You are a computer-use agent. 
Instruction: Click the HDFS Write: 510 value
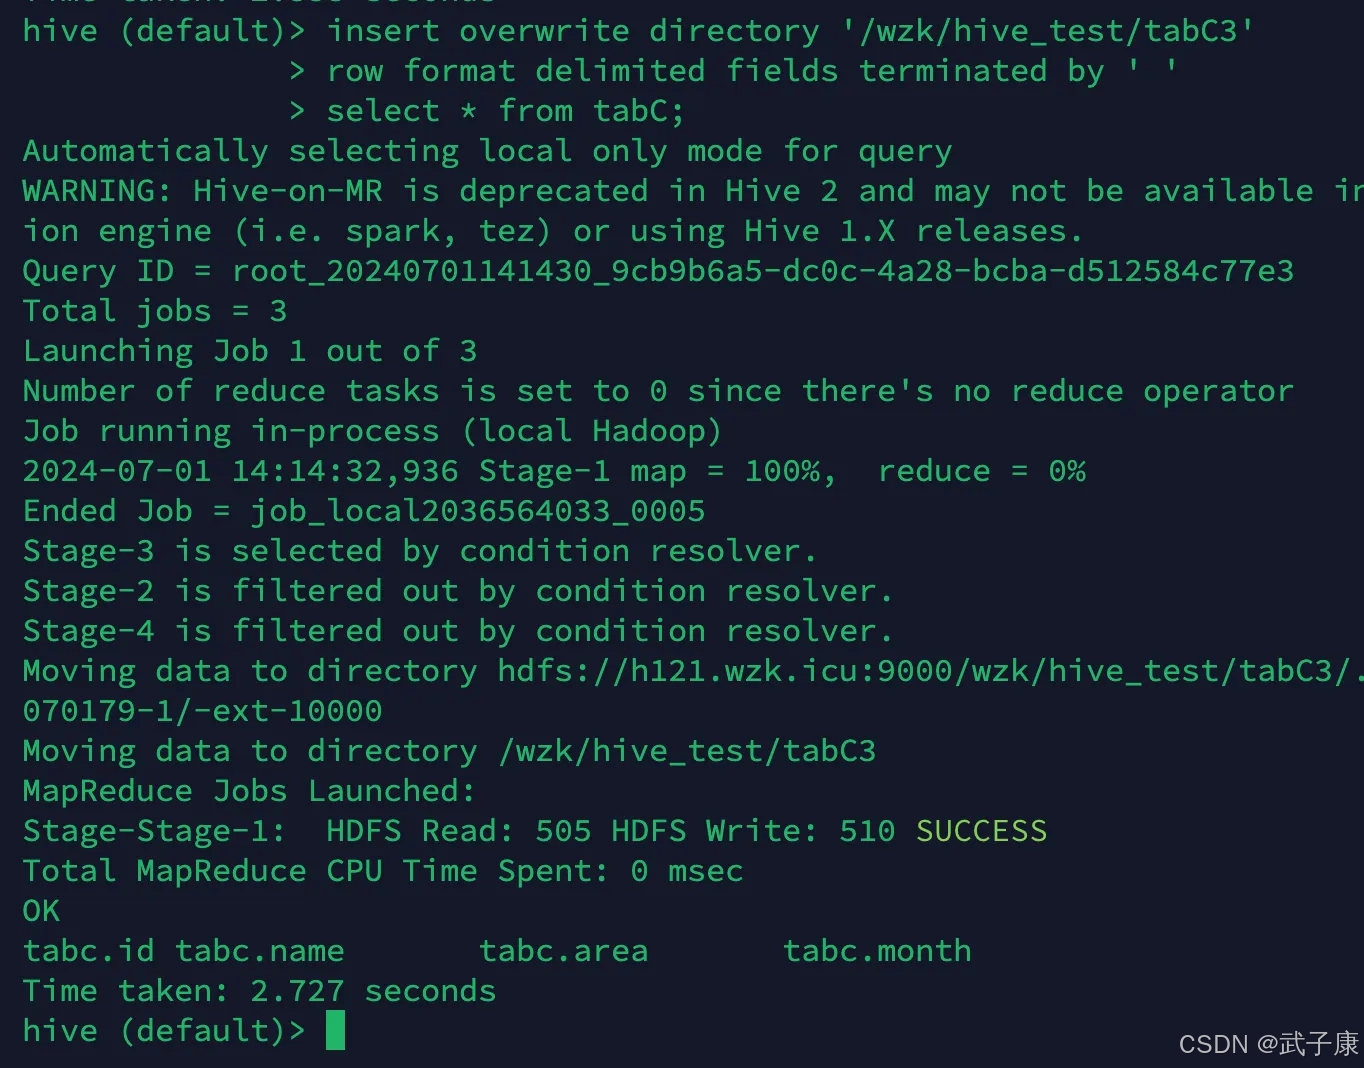pos(753,831)
